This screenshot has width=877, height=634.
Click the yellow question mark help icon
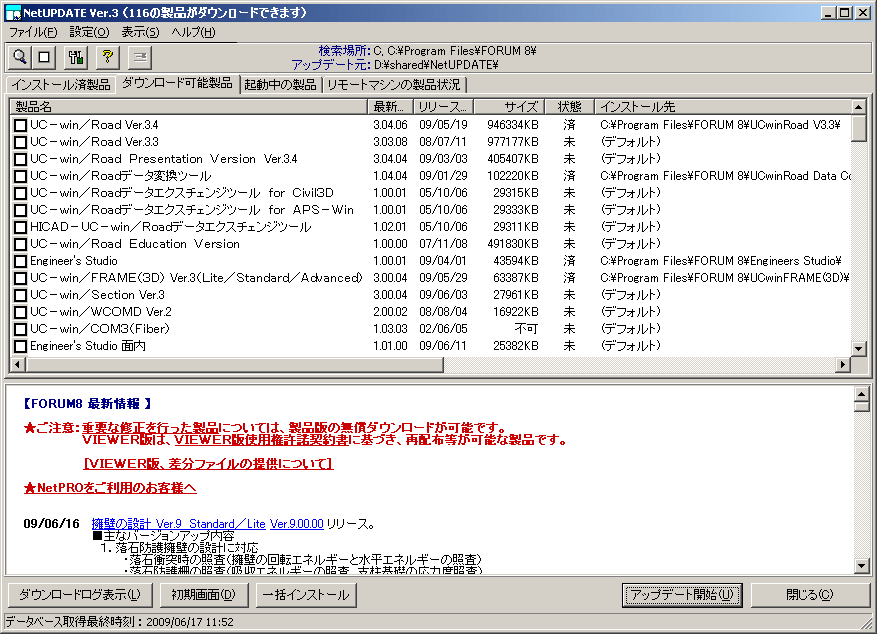107,57
